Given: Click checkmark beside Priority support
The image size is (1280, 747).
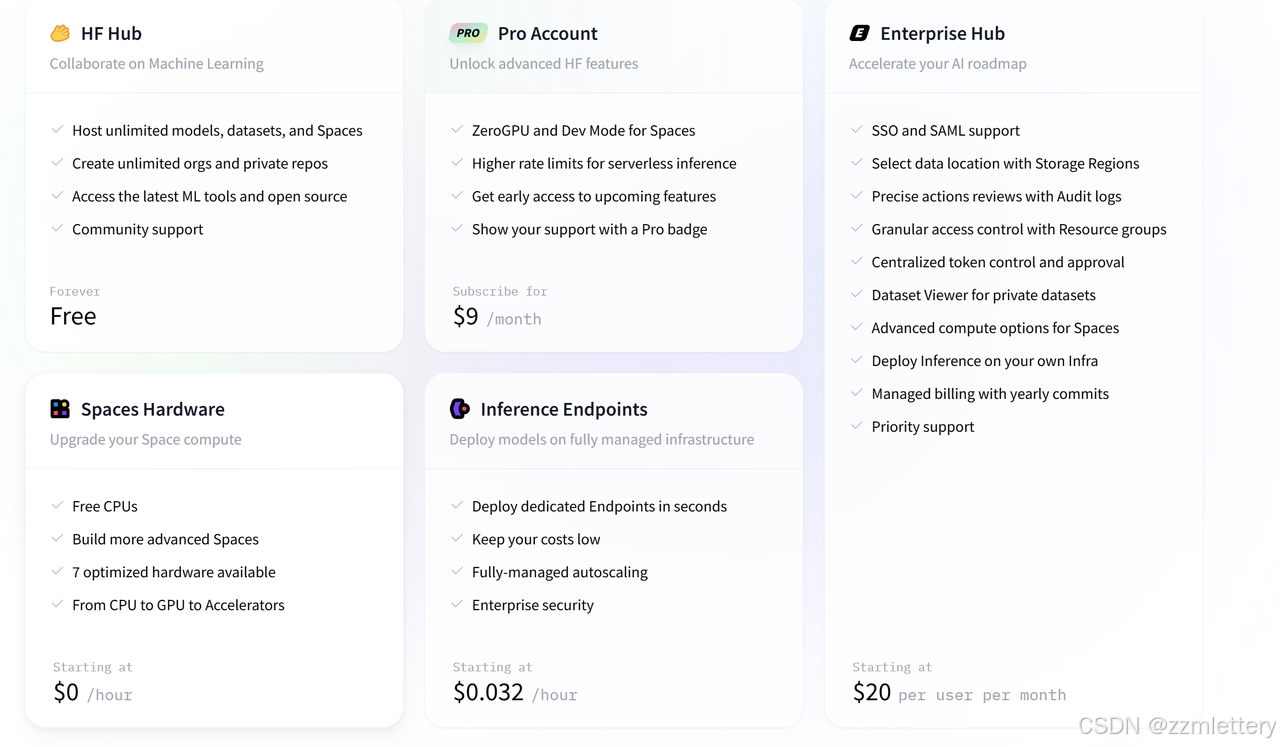Looking at the screenshot, I should [x=857, y=426].
